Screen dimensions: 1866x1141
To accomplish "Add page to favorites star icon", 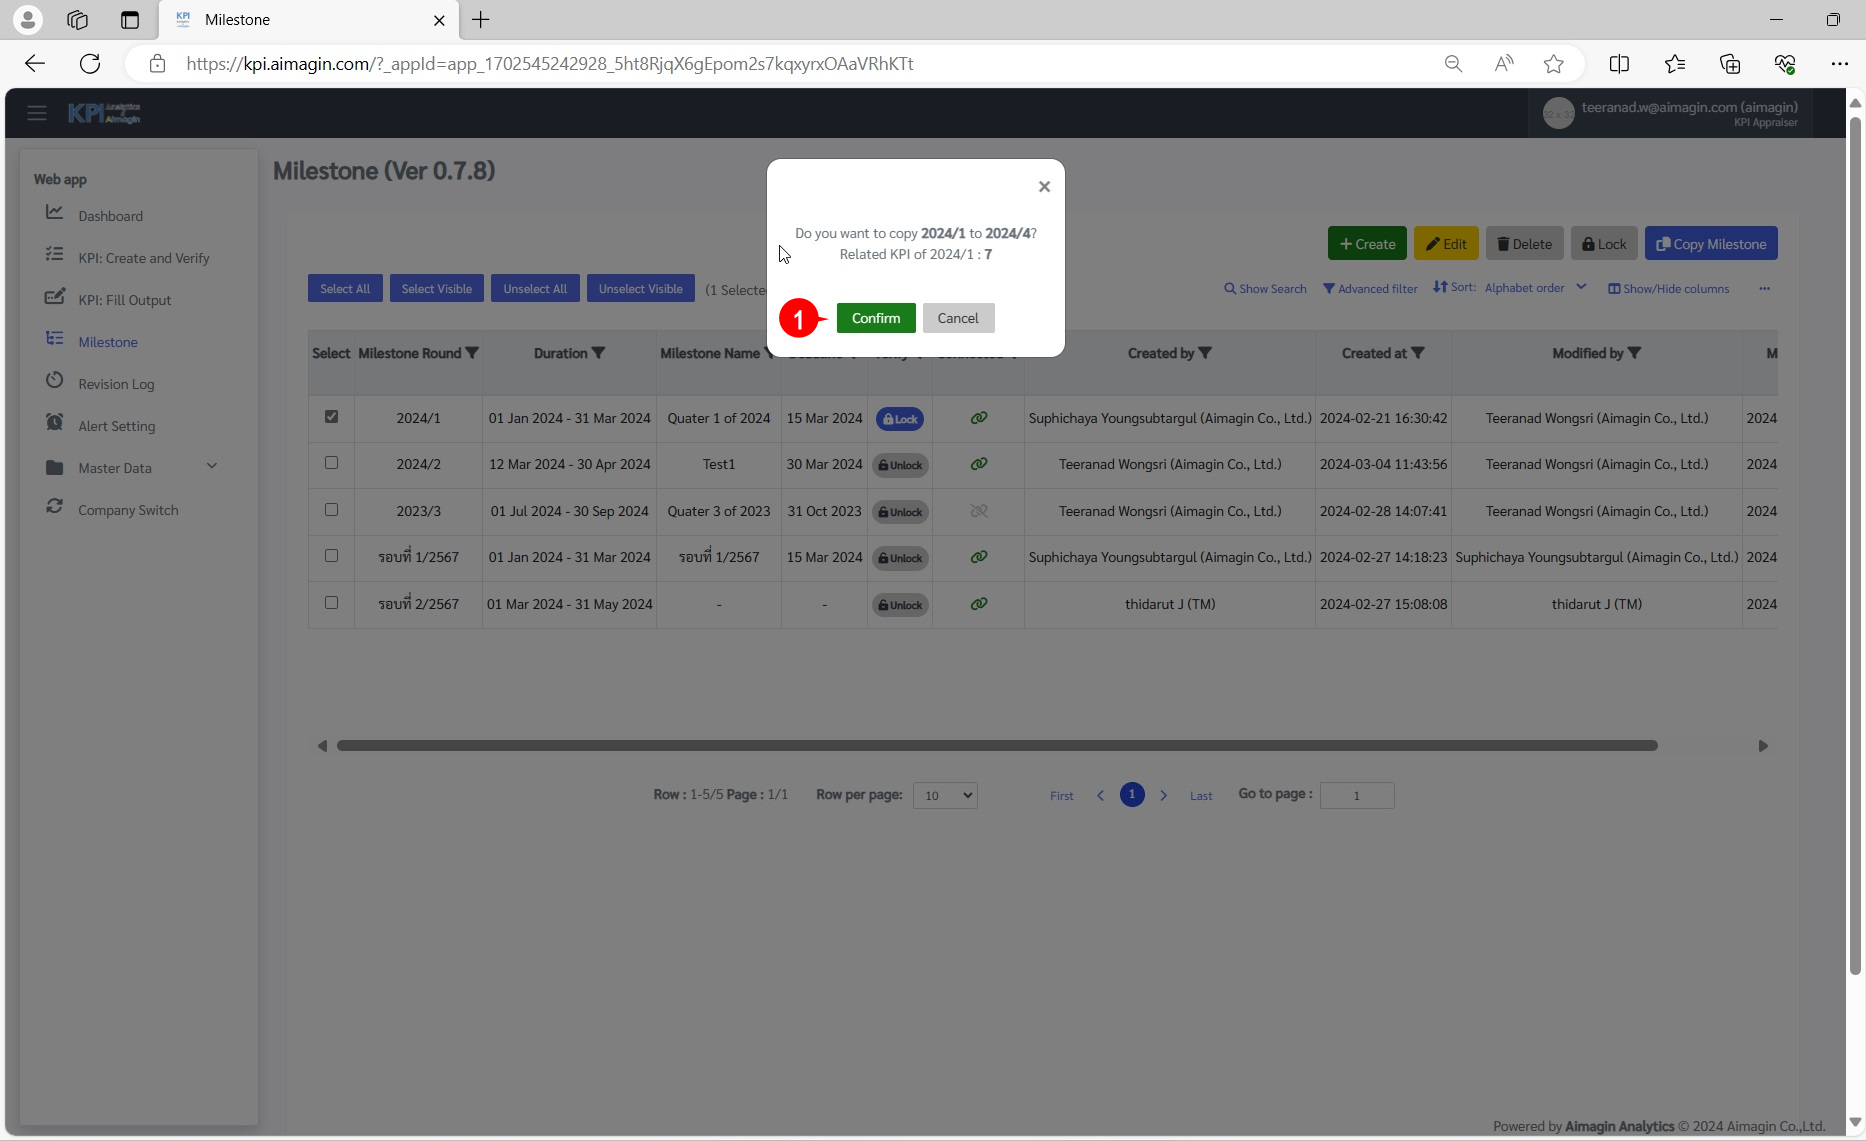I will pos(1553,64).
